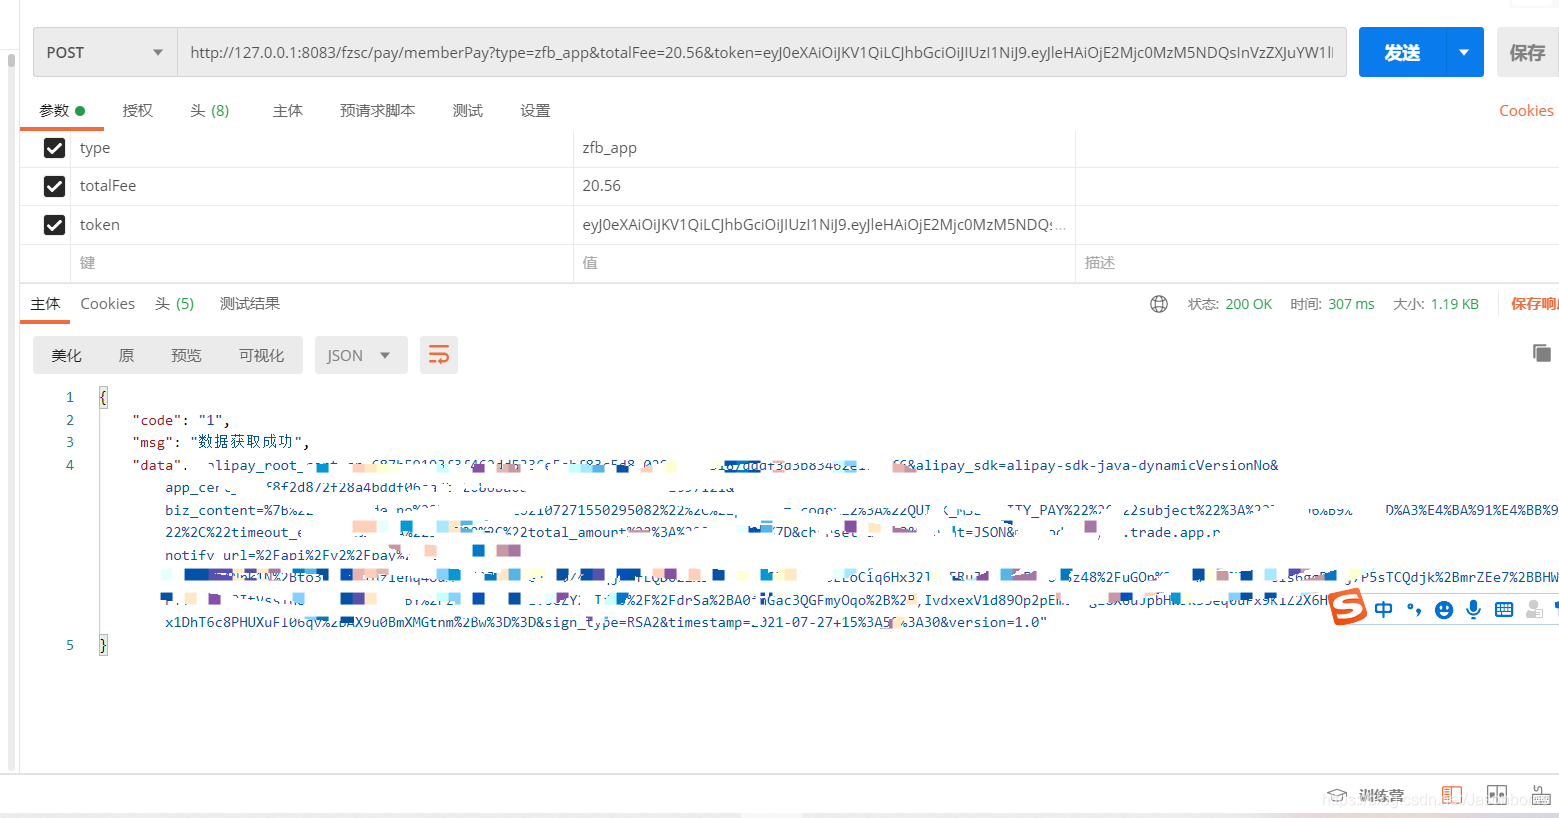Click the token value starting with eyJ0eXAi

(x=824, y=225)
